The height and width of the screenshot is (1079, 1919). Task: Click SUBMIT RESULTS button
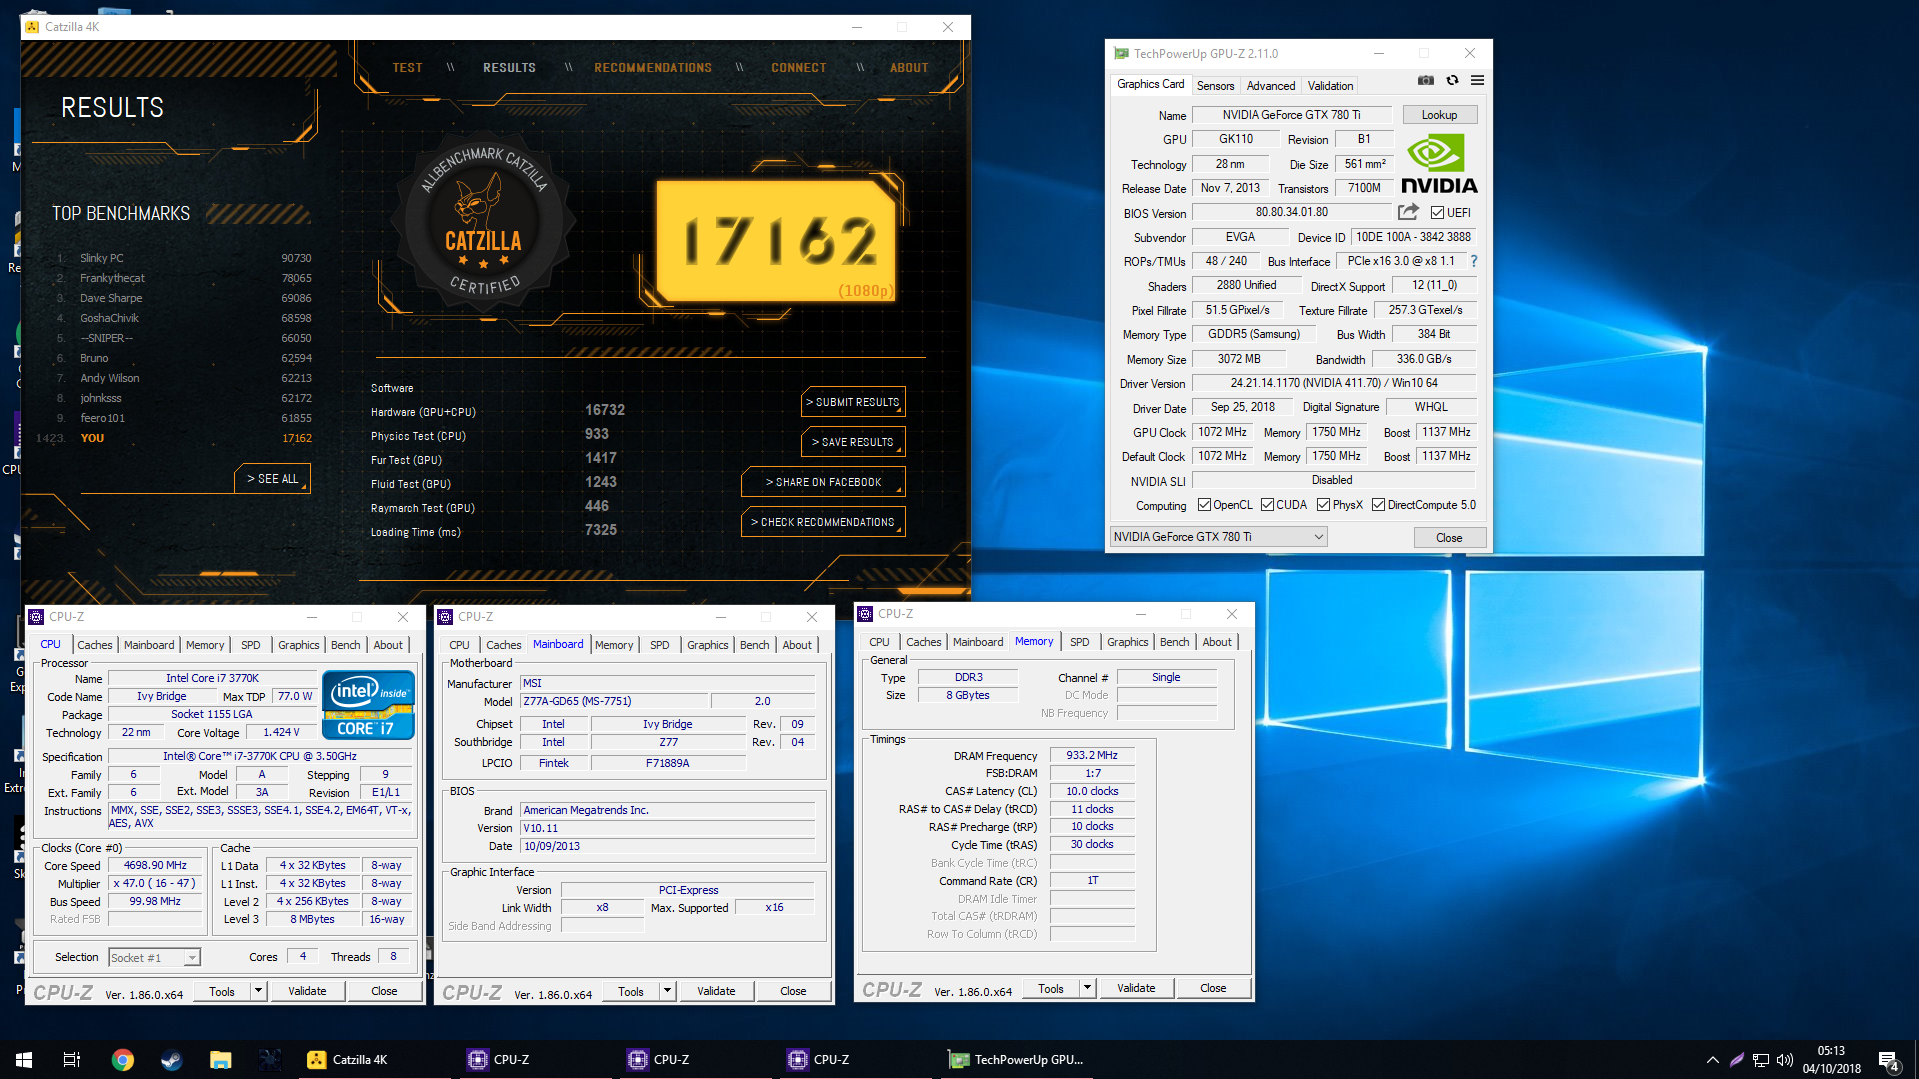click(853, 402)
